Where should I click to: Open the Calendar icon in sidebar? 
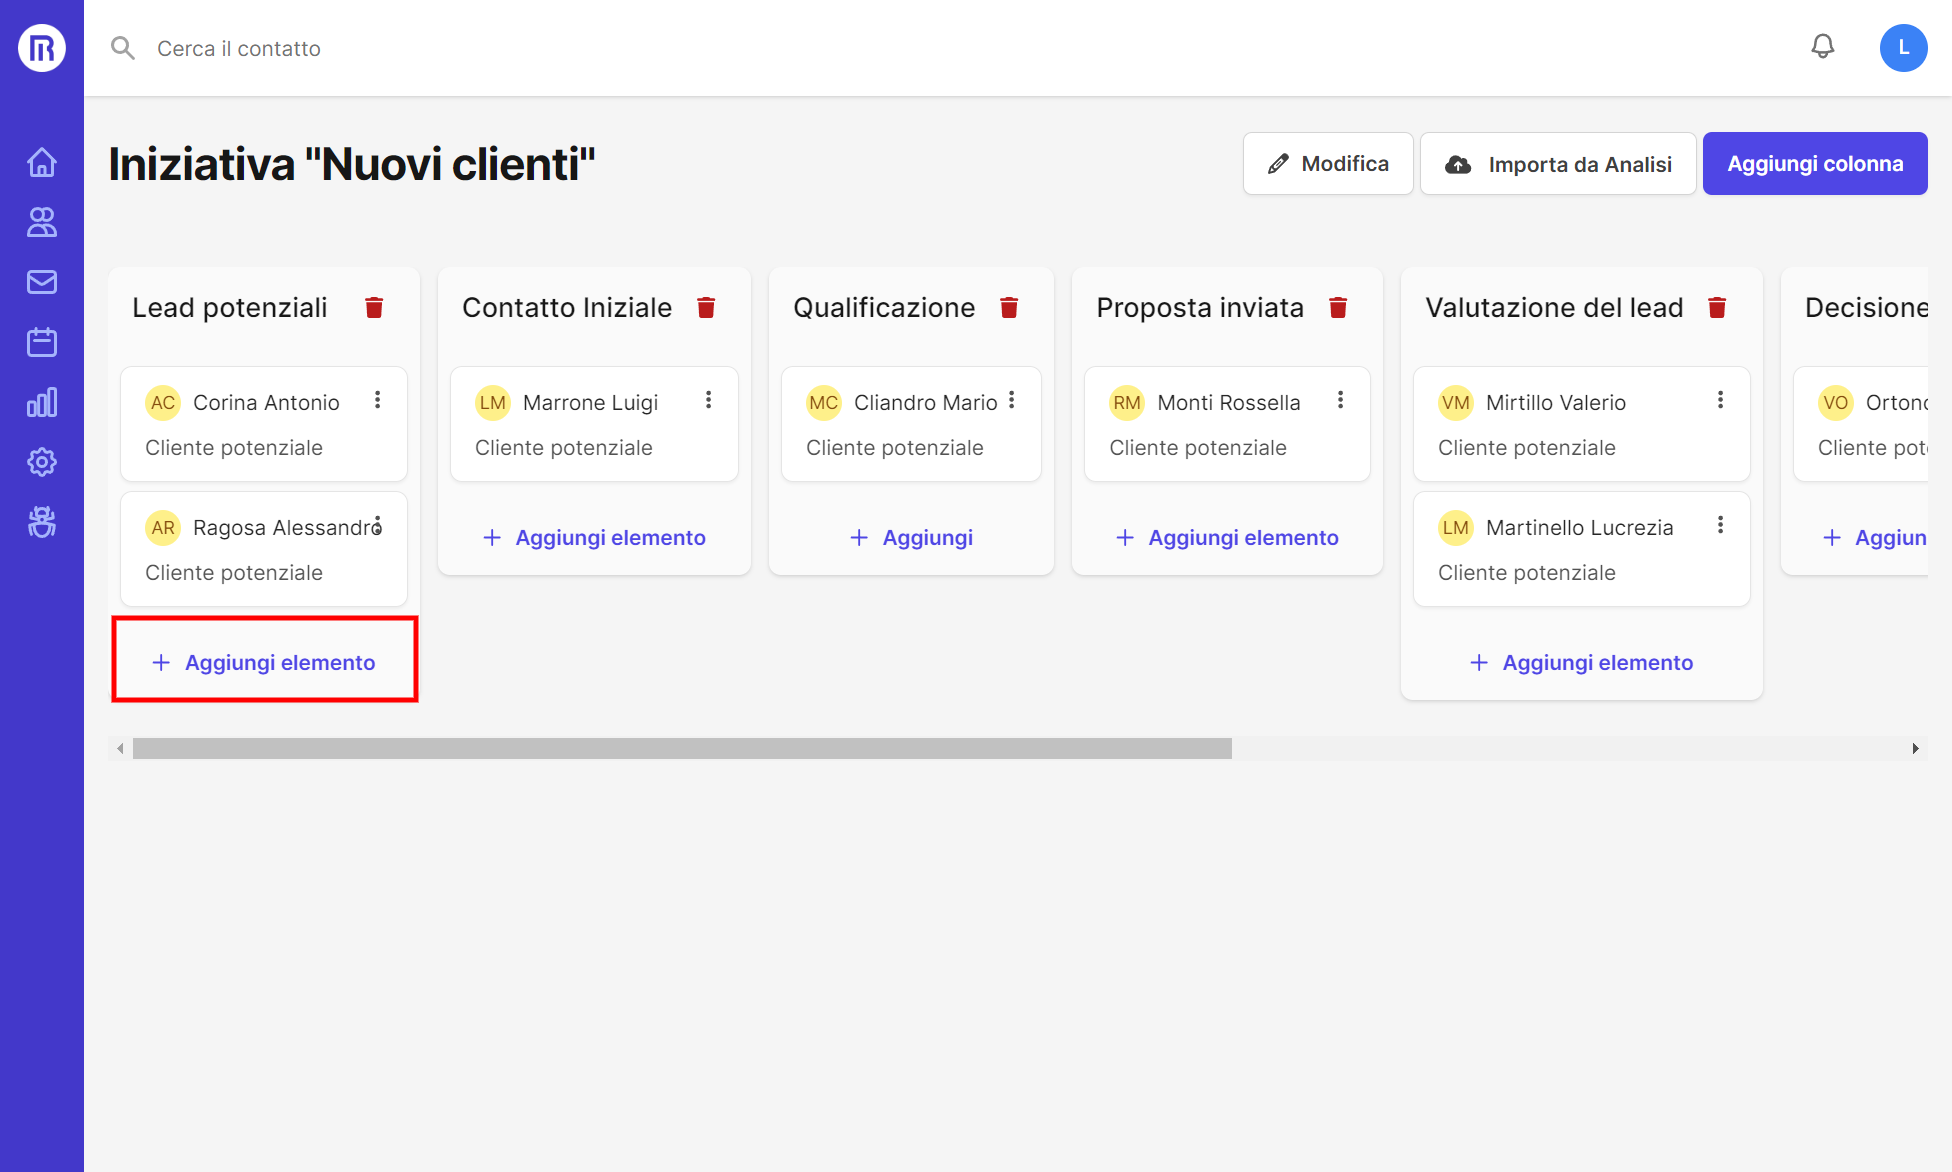[x=42, y=342]
